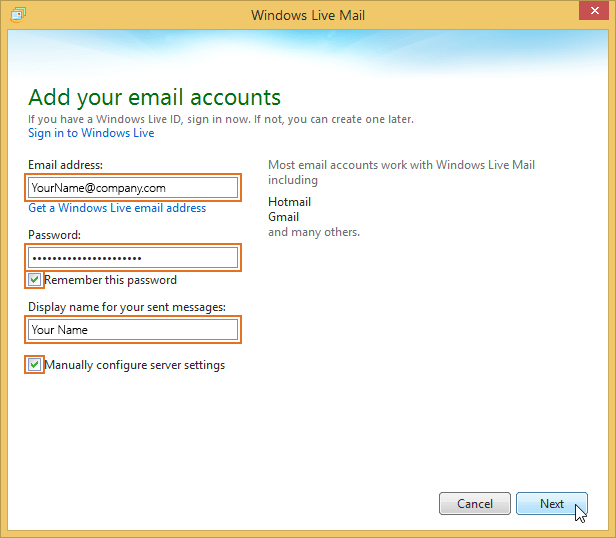Close the Windows Live Mail dialog

coord(594,11)
